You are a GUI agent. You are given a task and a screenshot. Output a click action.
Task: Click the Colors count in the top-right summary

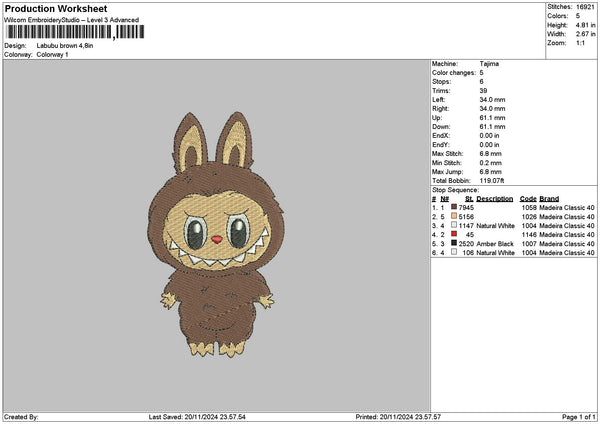(x=578, y=16)
